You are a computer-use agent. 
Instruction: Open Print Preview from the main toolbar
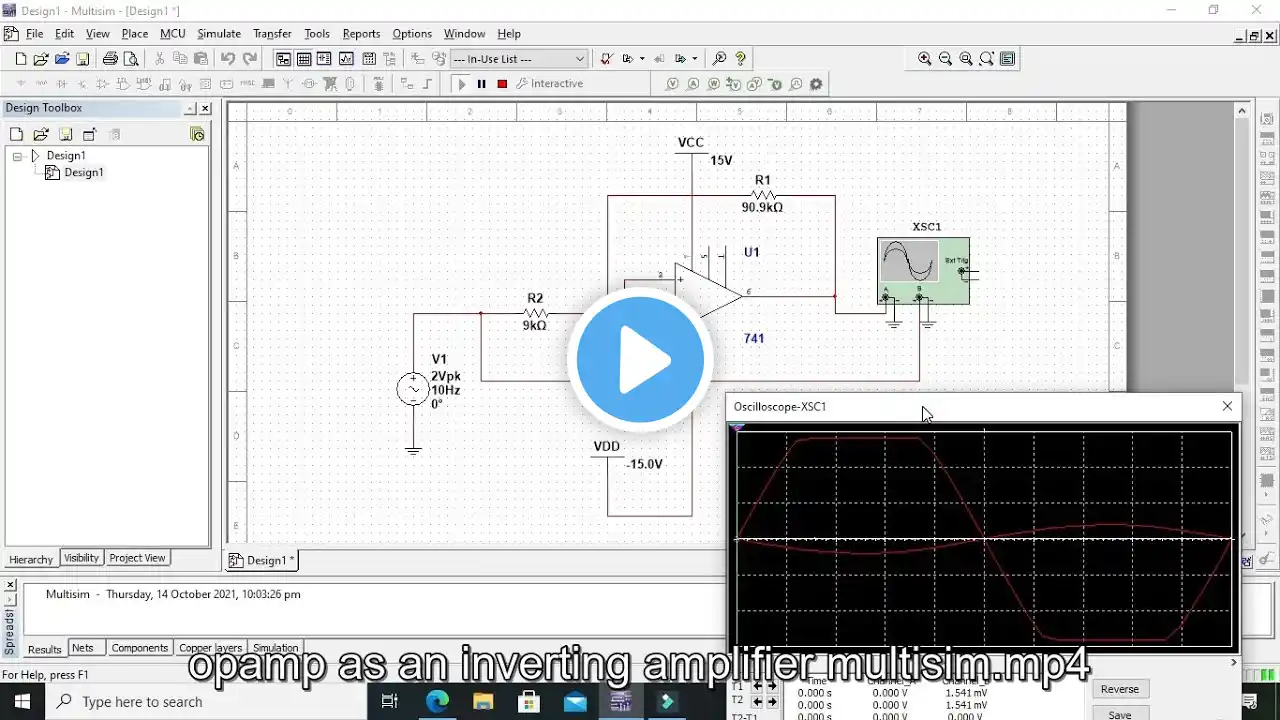click(130, 59)
